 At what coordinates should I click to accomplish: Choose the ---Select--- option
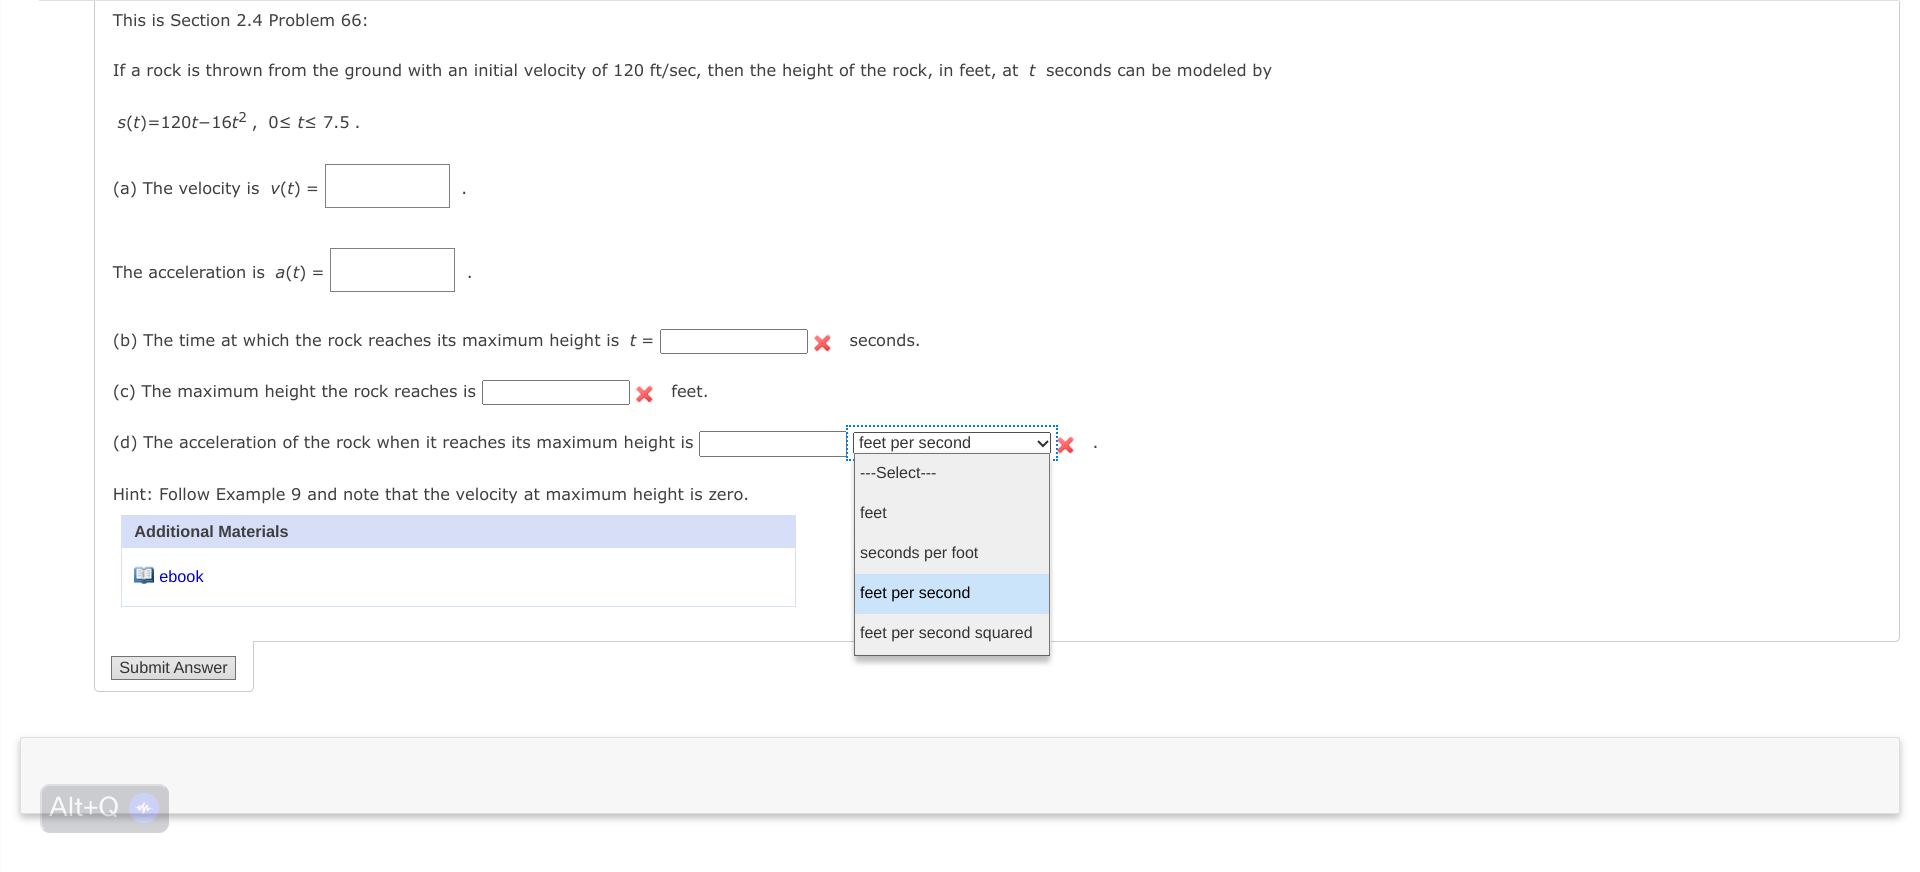(952, 473)
